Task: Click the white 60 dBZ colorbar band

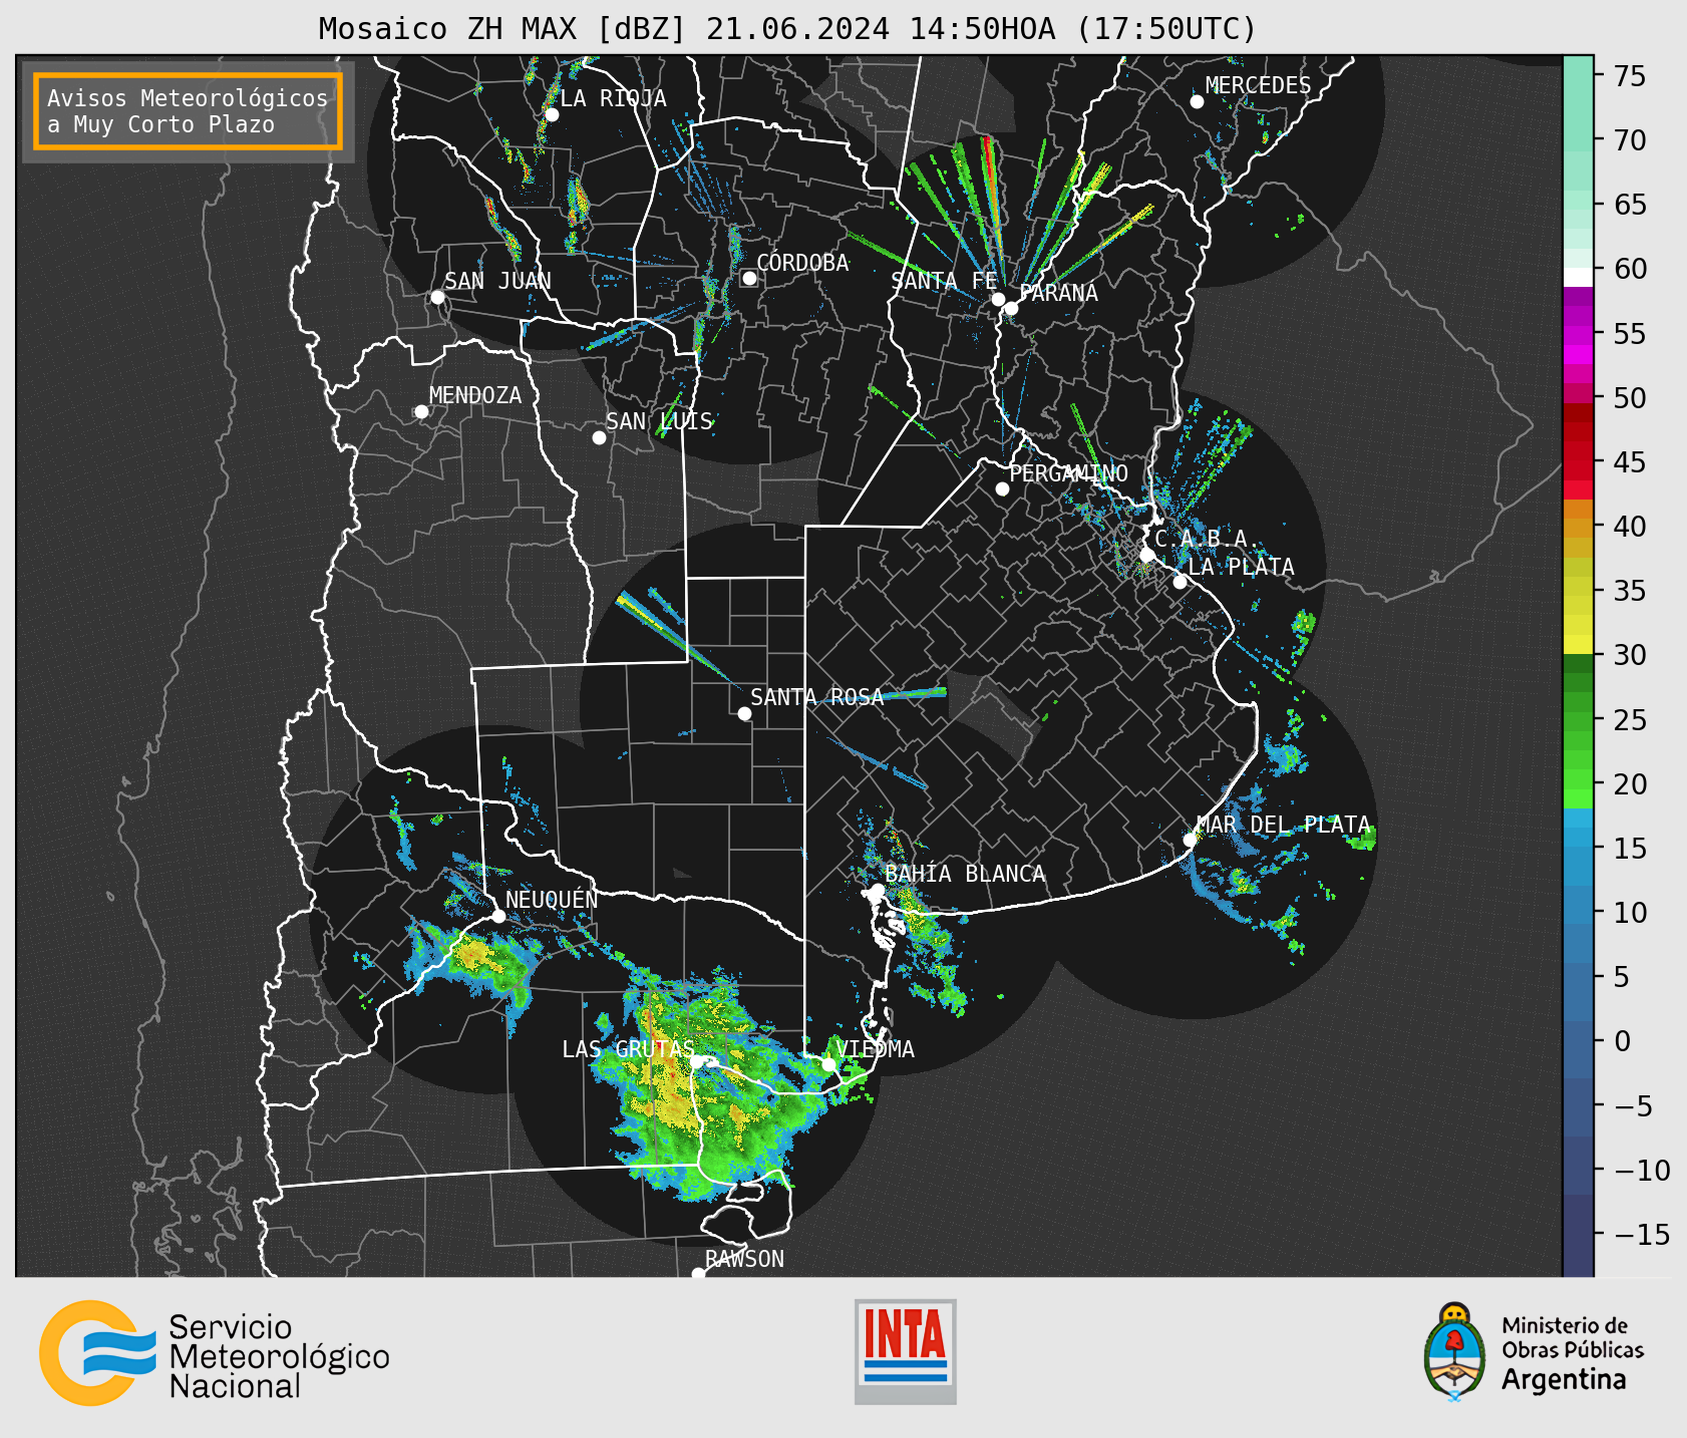Action: point(1578,277)
